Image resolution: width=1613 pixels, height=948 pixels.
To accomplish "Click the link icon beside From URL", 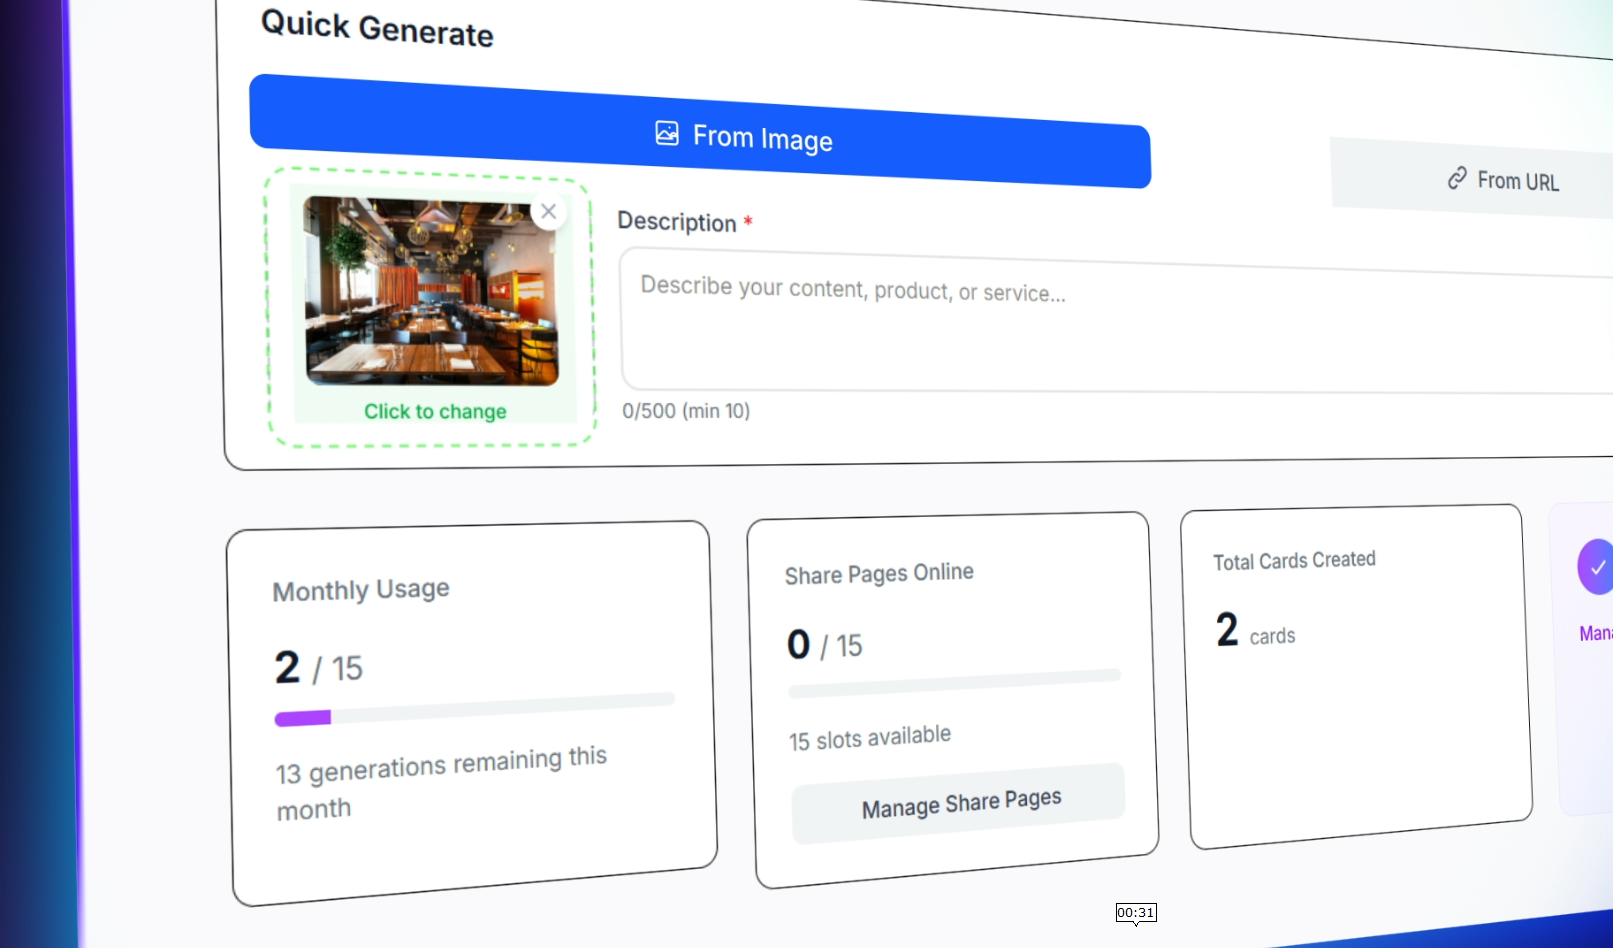I will 1456,178.
